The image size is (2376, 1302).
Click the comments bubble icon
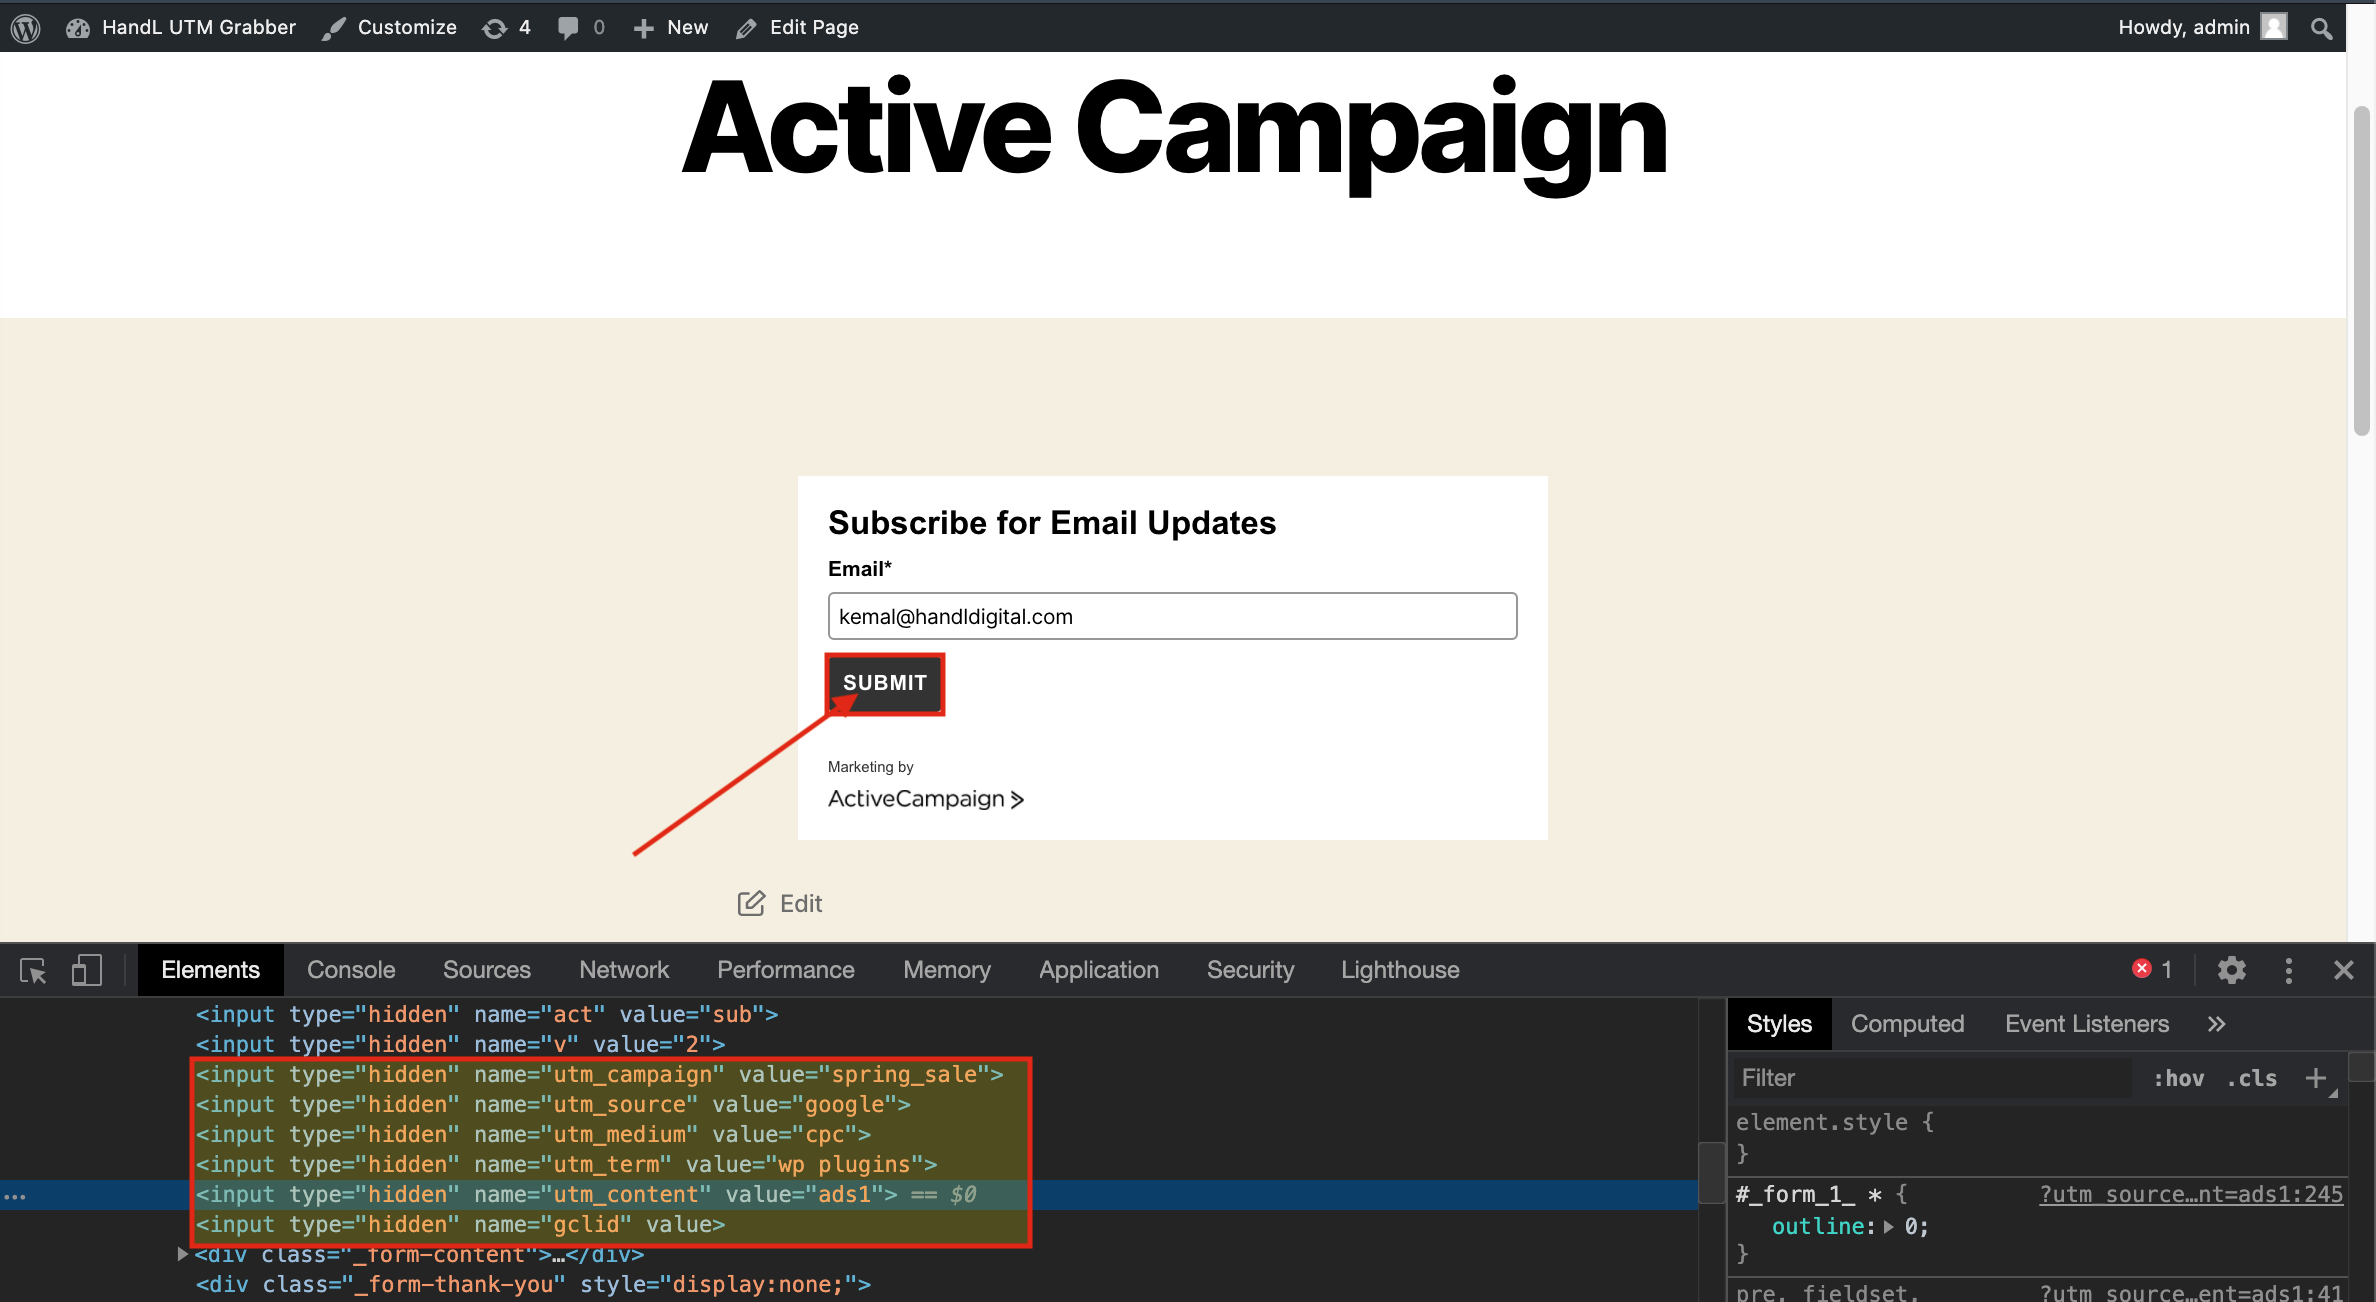pyautogui.click(x=568, y=27)
